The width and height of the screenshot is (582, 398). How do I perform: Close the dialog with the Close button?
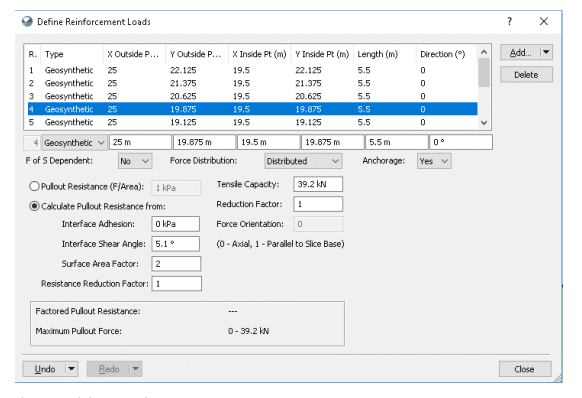point(525,369)
